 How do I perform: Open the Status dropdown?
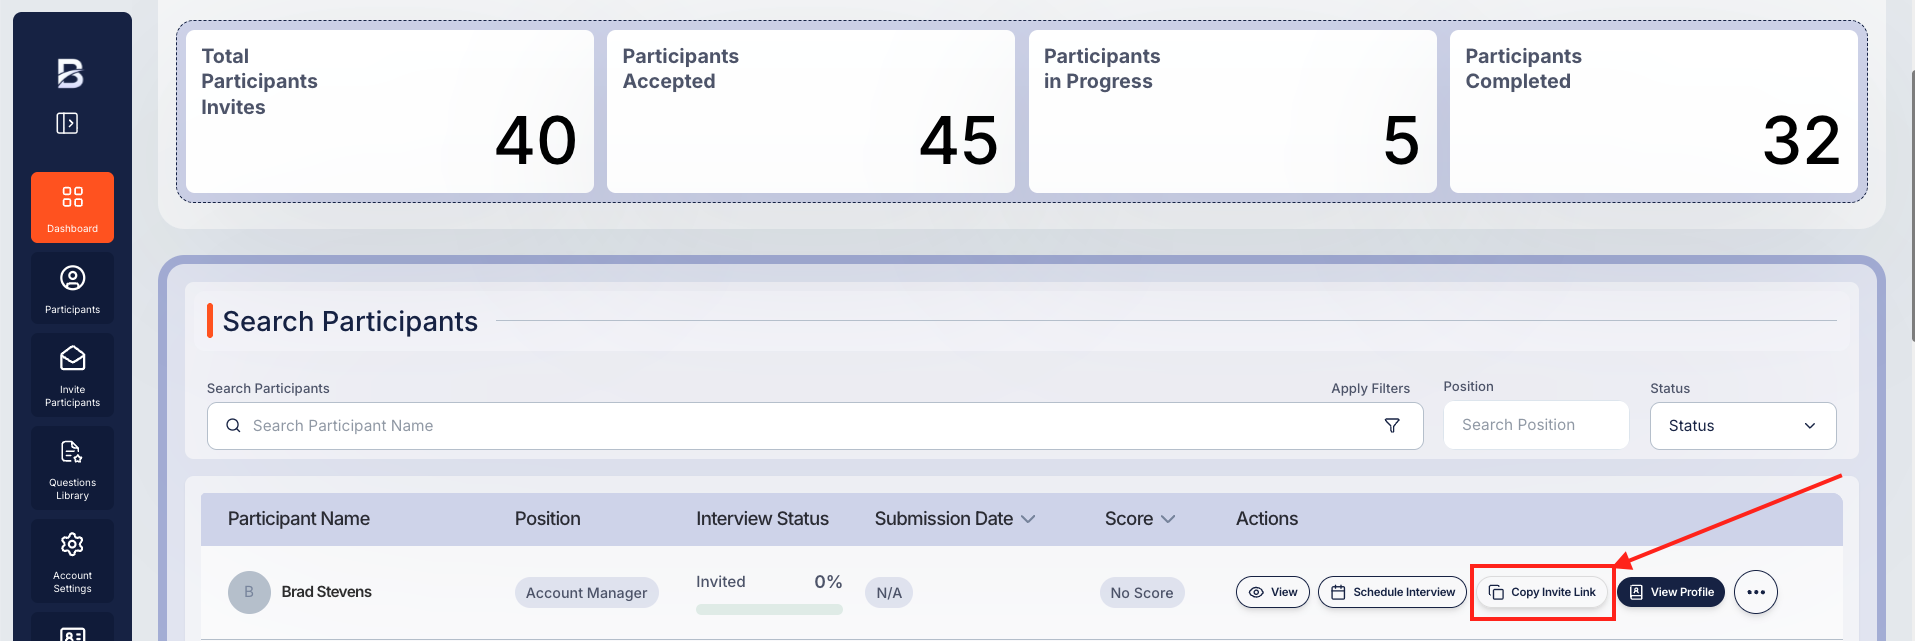(1743, 426)
